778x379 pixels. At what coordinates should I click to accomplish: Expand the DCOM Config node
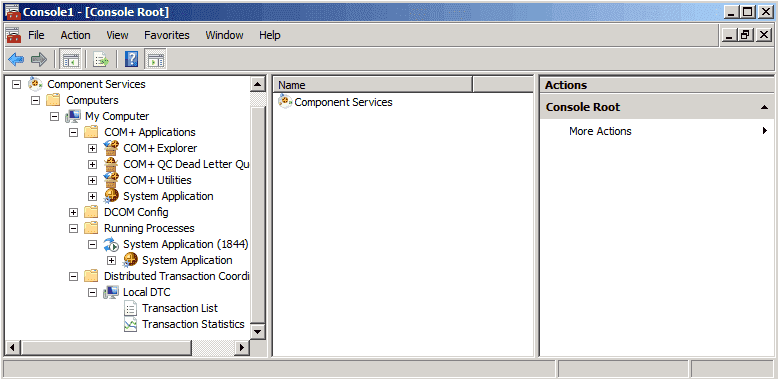click(x=73, y=212)
